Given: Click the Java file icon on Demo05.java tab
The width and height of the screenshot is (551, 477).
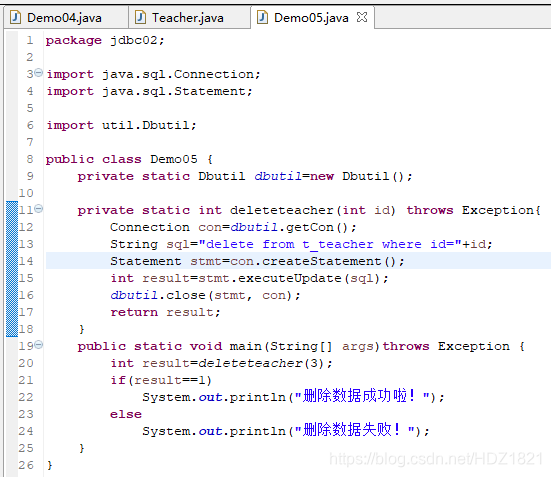Looking at the screenshot, I should 262,17.
